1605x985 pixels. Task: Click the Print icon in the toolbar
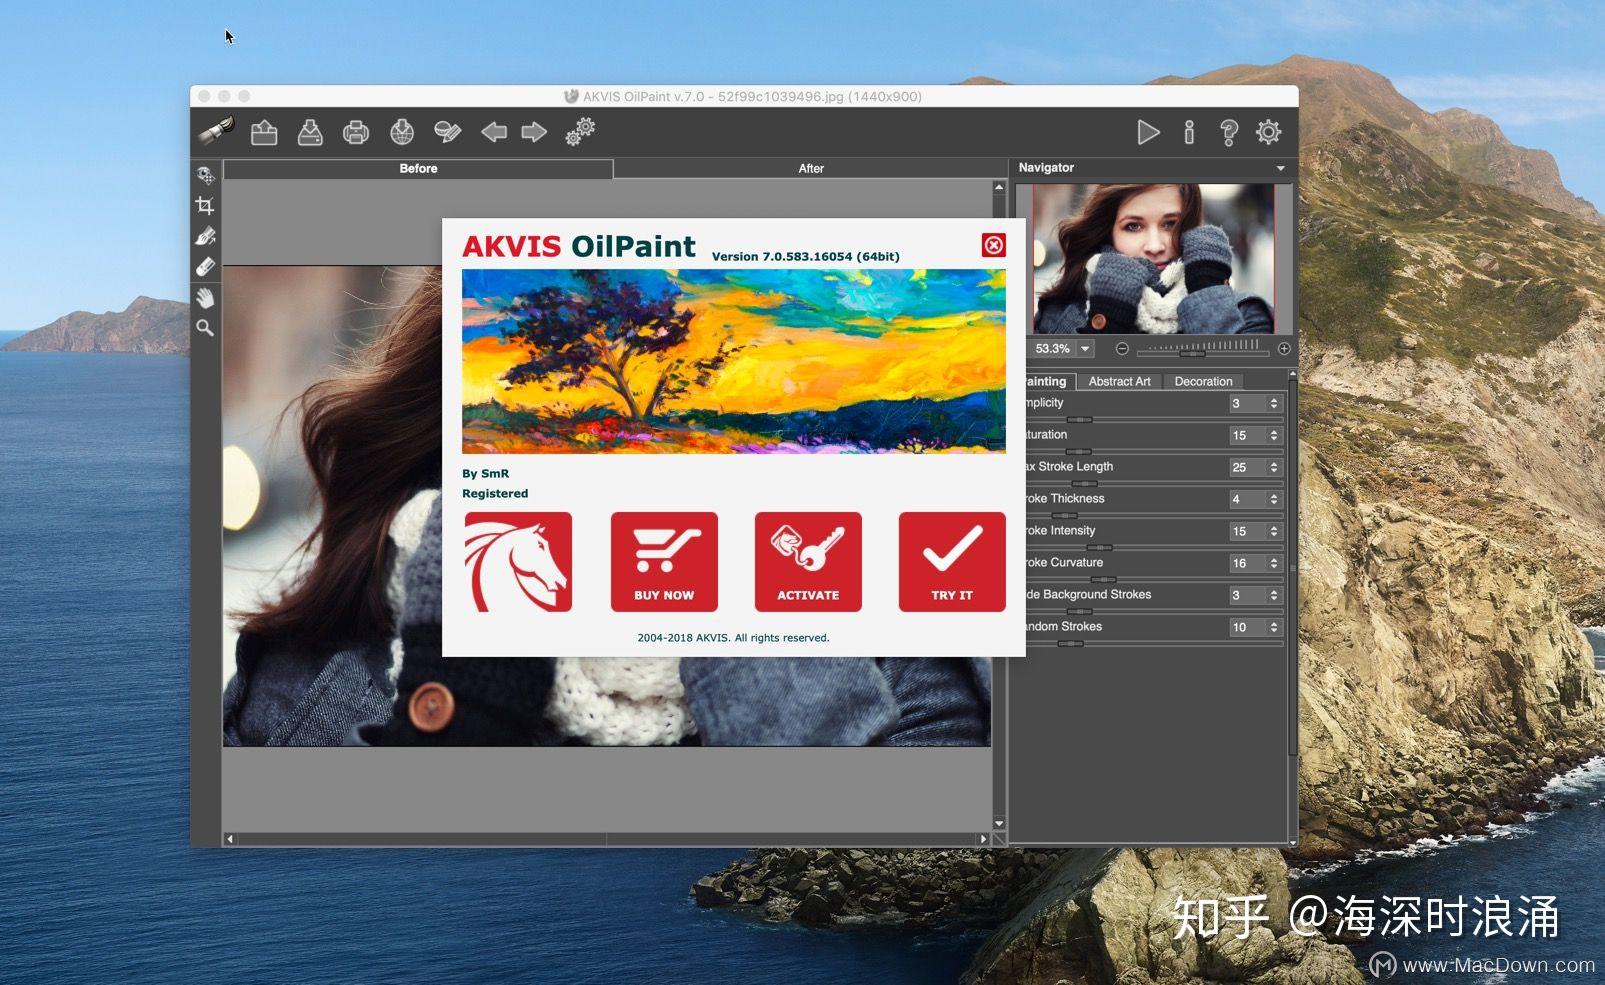click(x=355, y=131)
